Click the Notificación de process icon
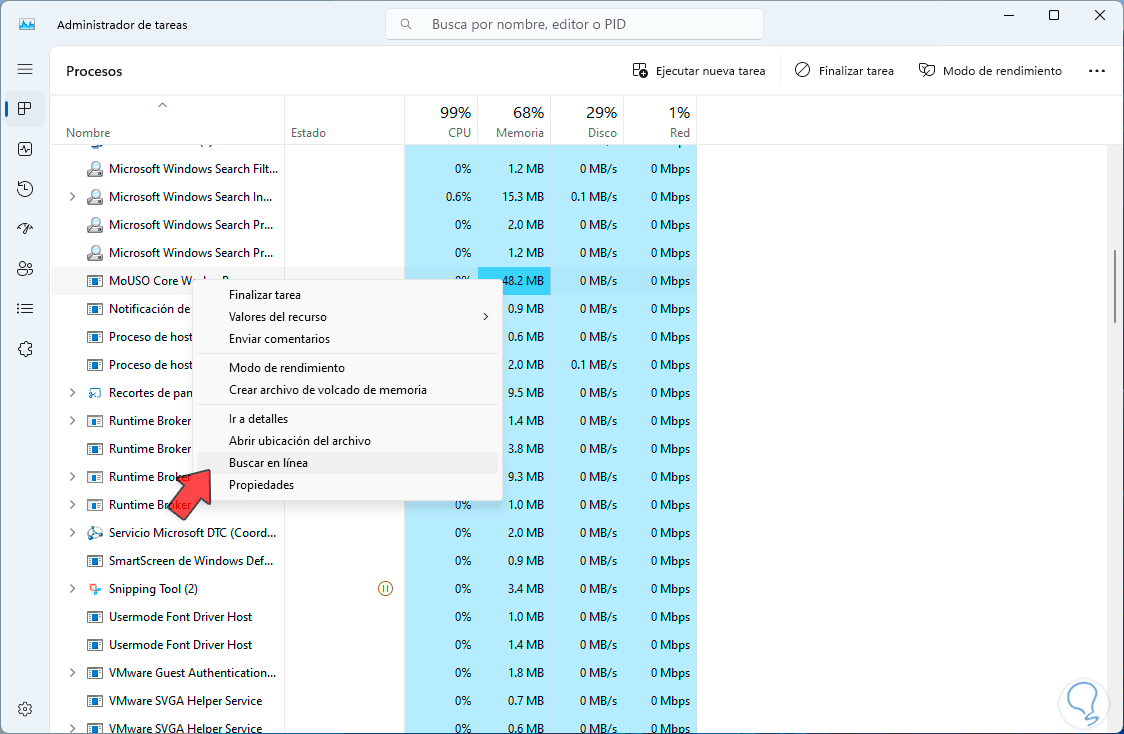The height and width of the screenshot is (734, 1124). tap(95, 309)
